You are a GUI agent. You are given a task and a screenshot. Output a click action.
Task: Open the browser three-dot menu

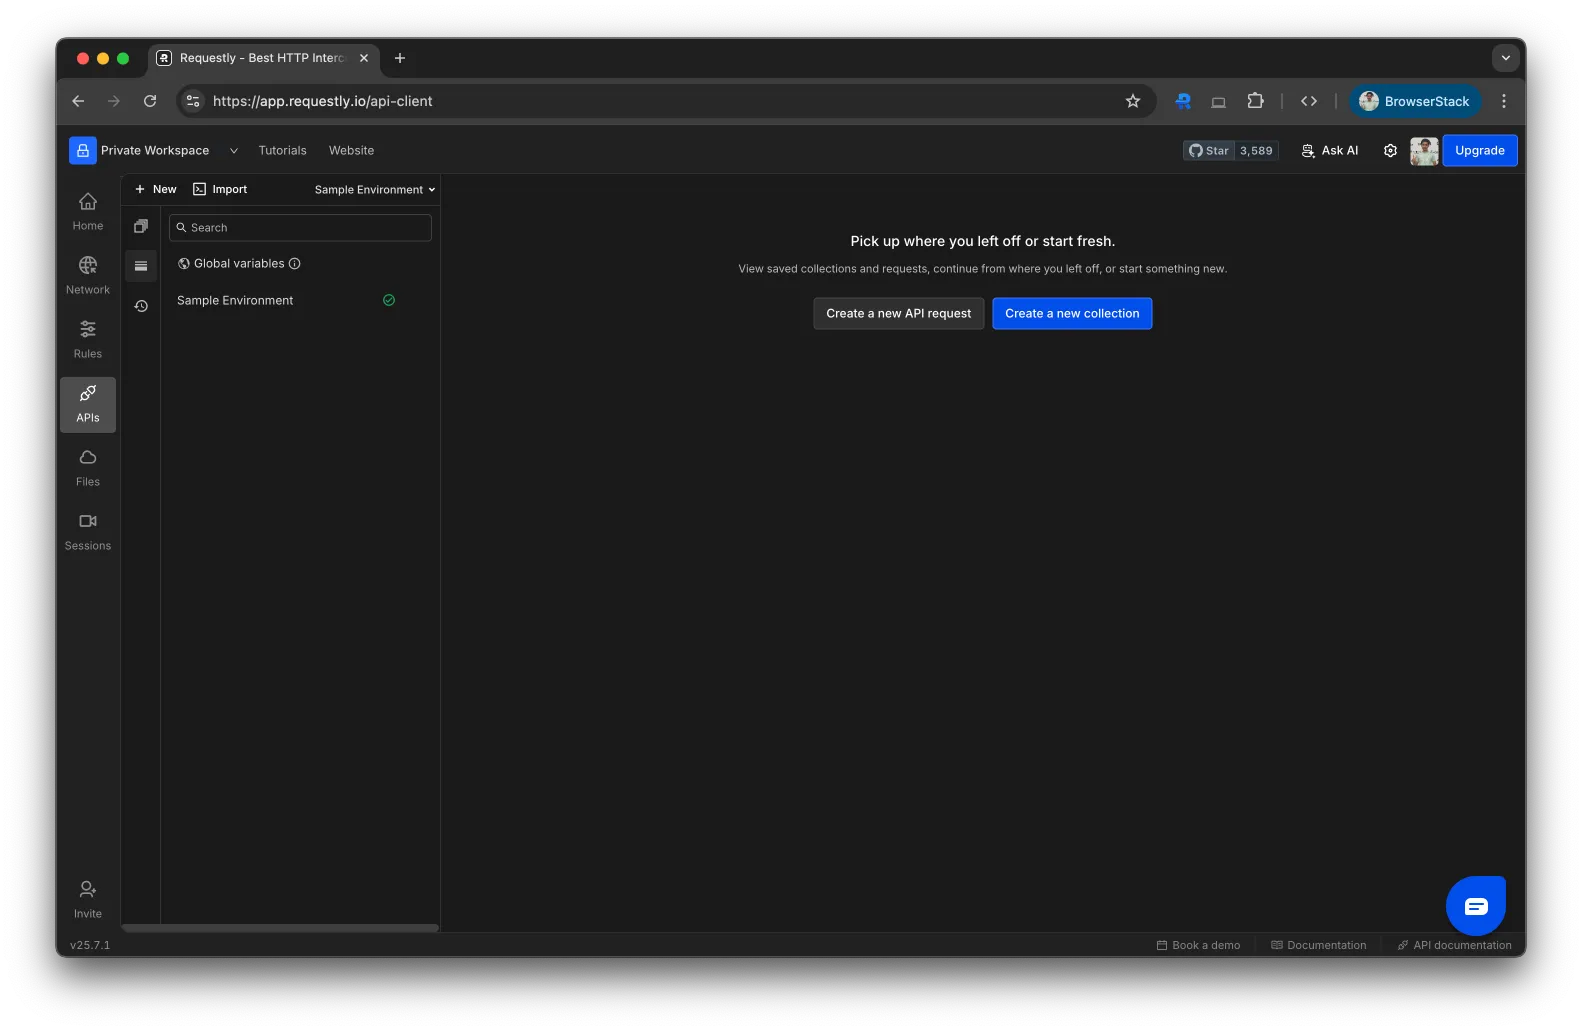[x=1503, y=101]
